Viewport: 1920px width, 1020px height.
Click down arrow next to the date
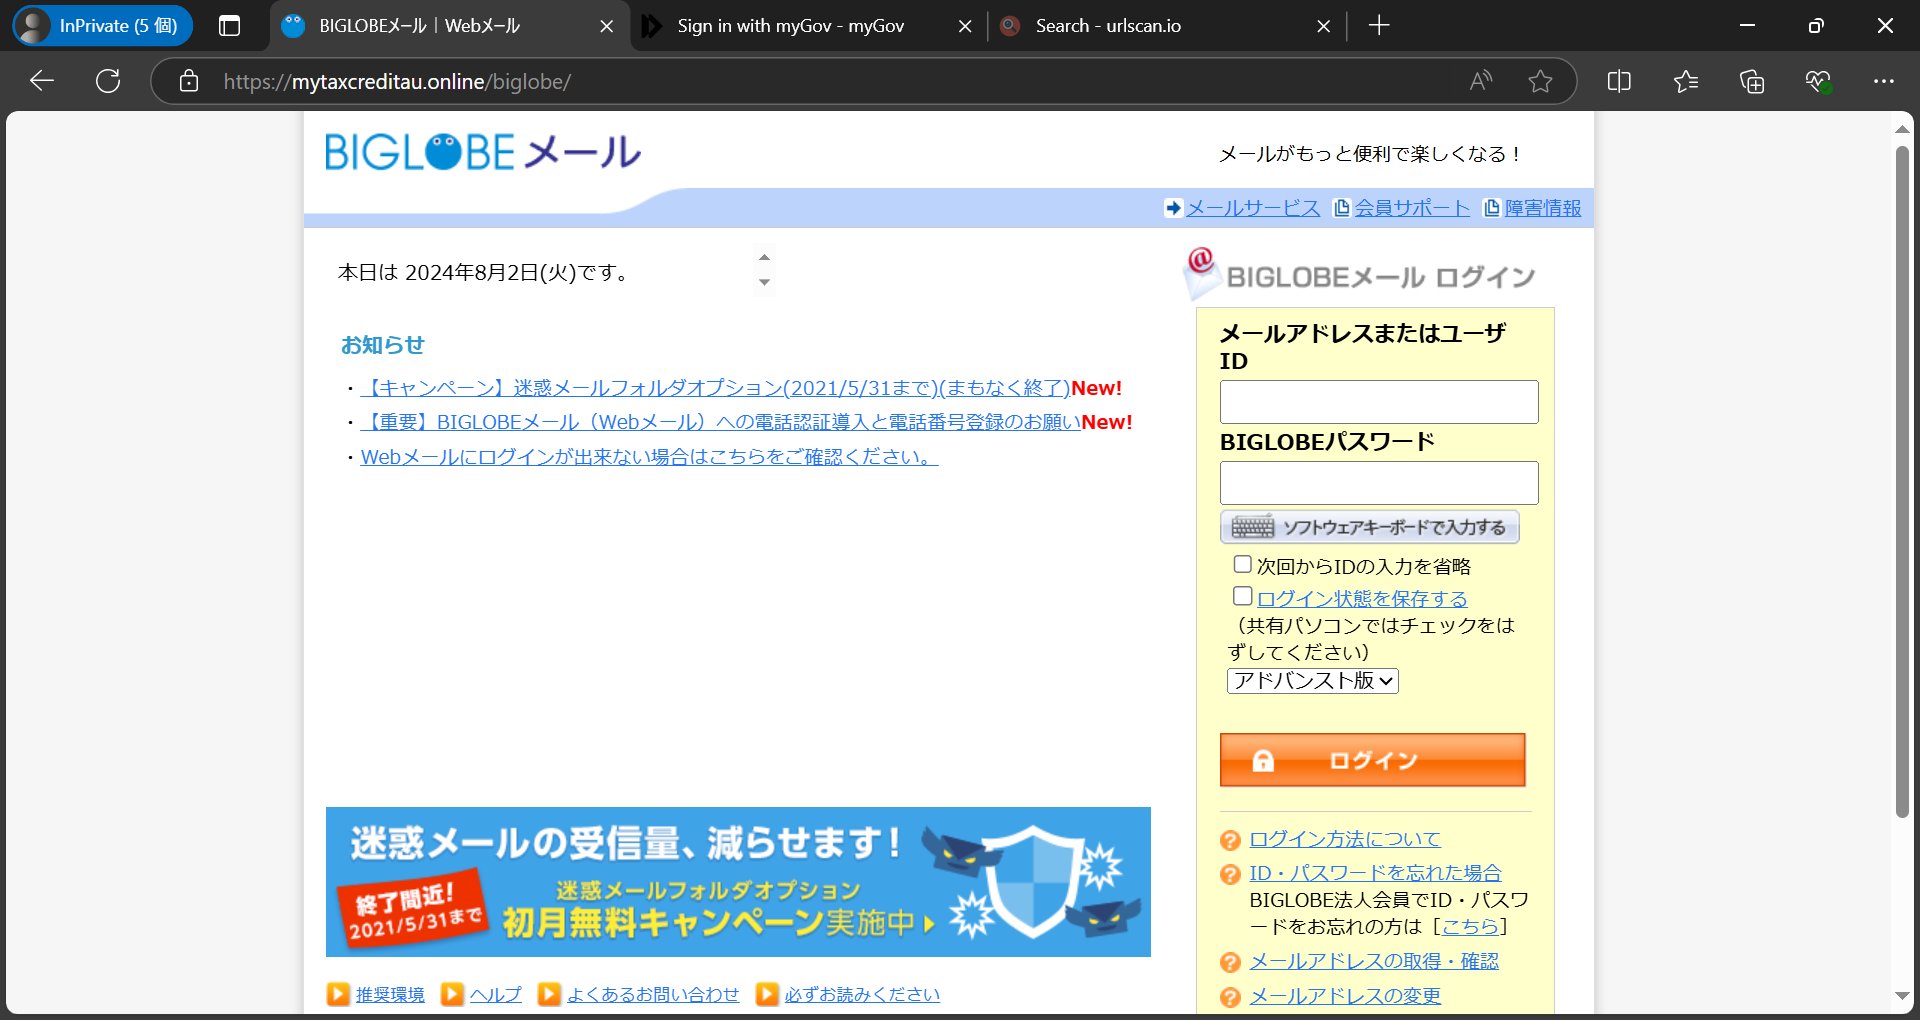[x=764, y=283]
